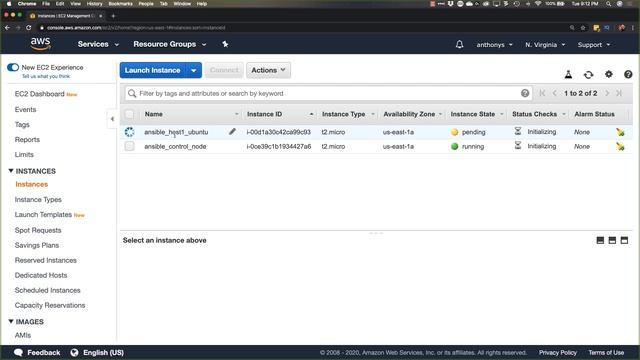This screenshot has height=360, width=640.
Task: Collapse the IMAGES sidebar section
Action: coord(11,321)
